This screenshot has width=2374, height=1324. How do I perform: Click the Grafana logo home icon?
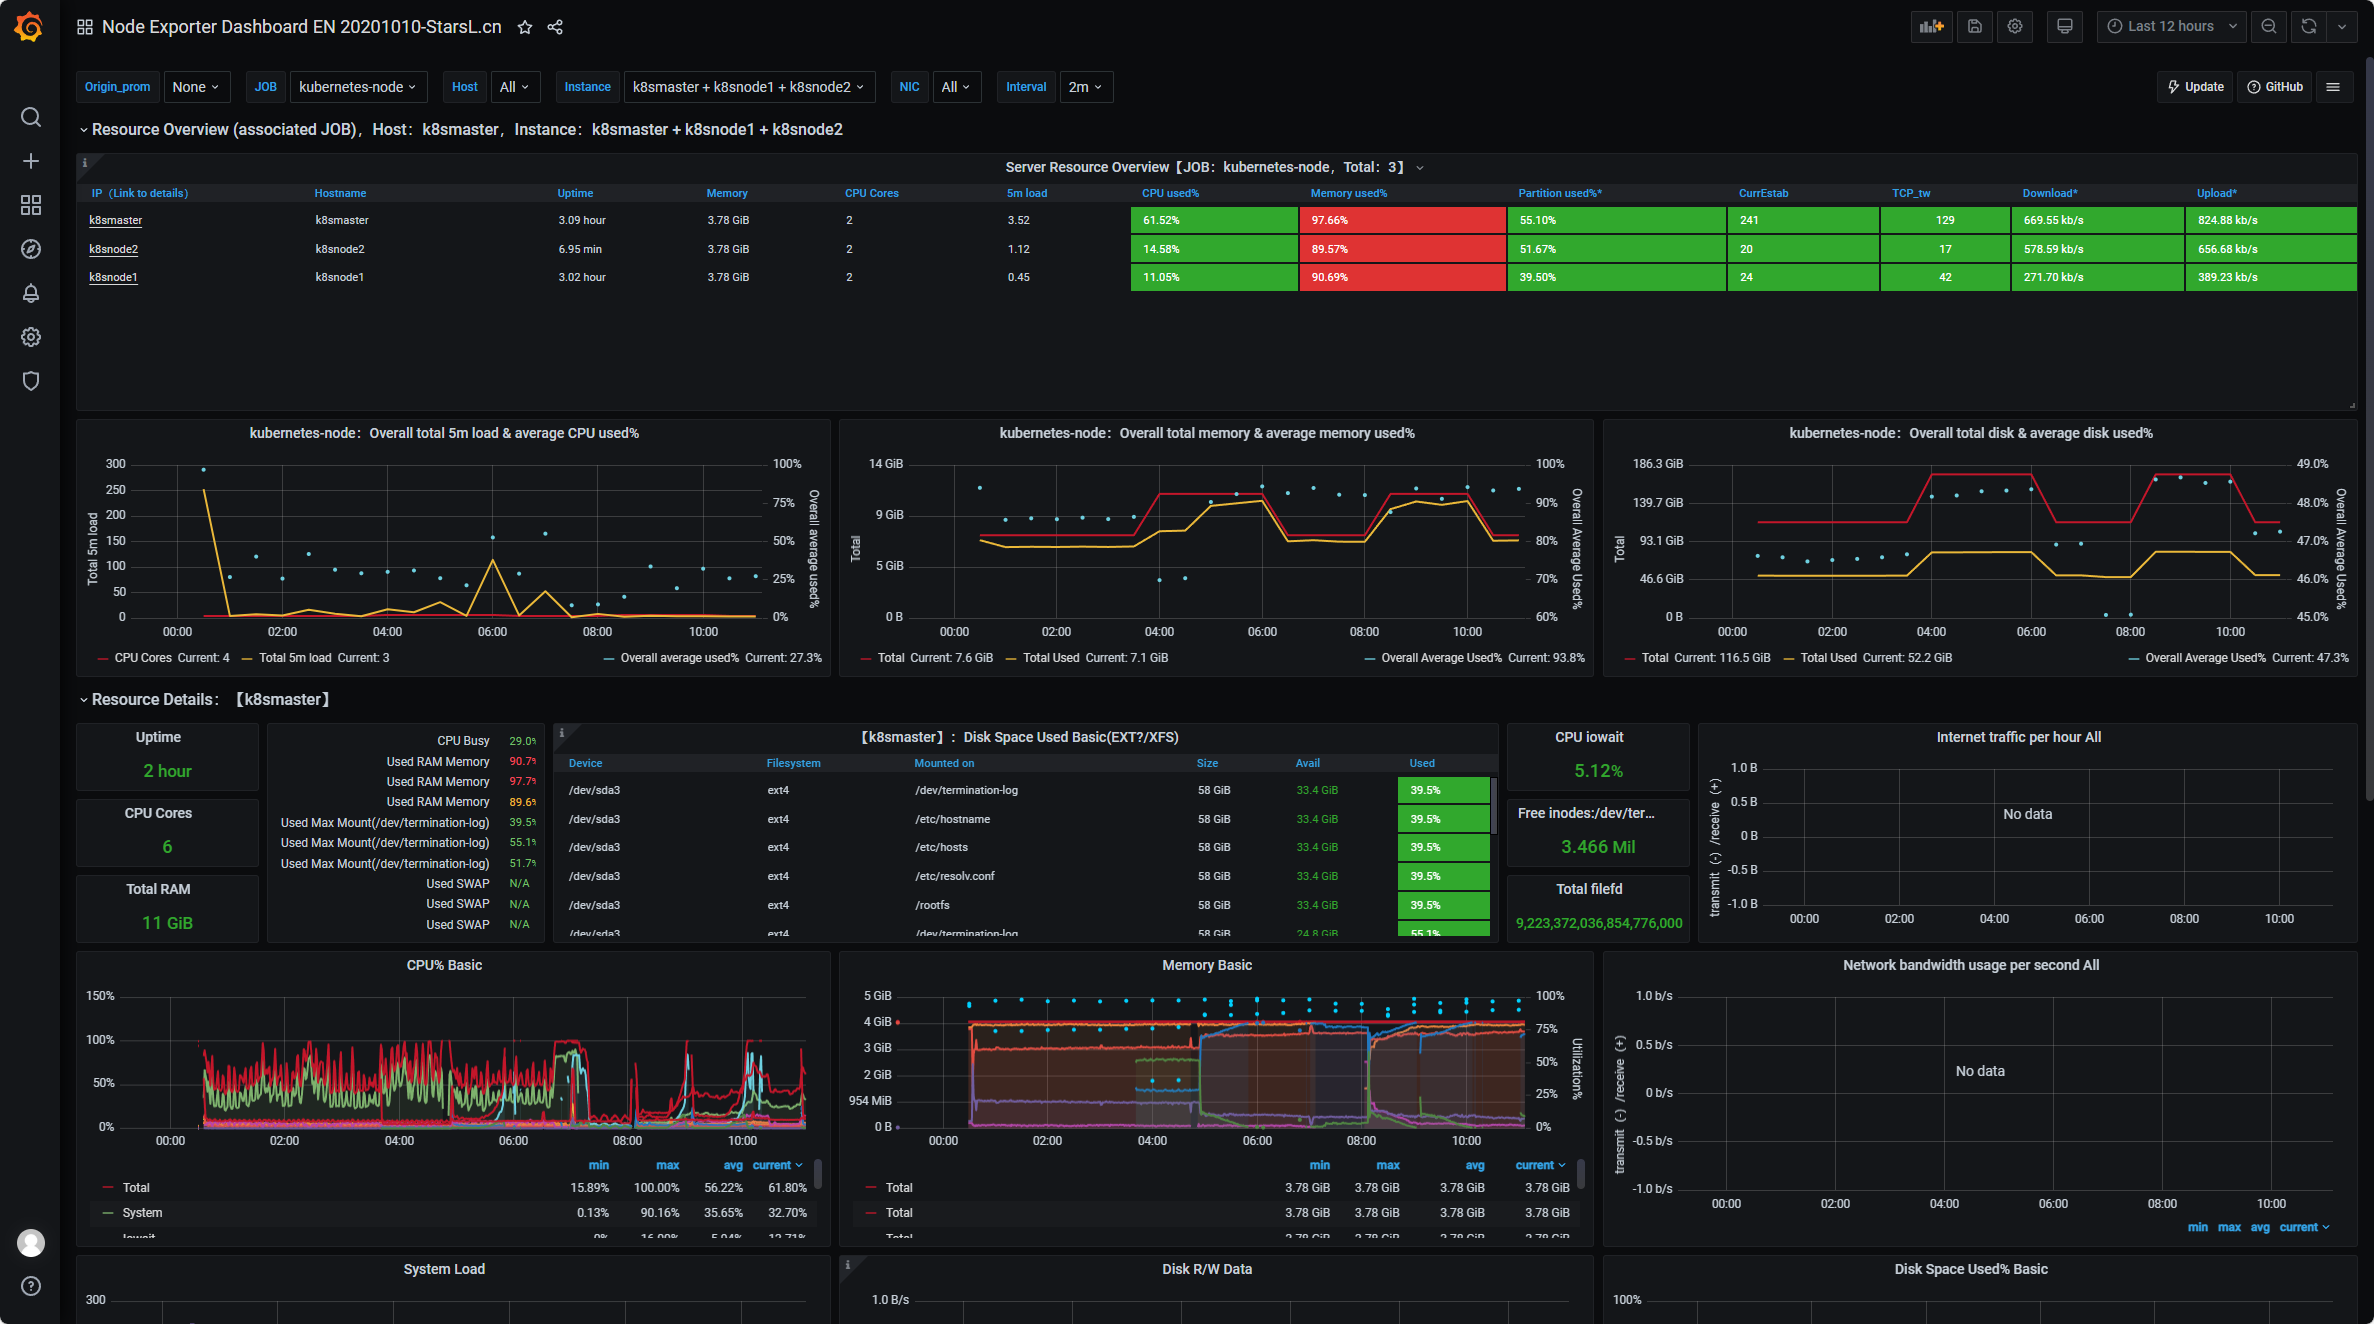click(30, 27)
